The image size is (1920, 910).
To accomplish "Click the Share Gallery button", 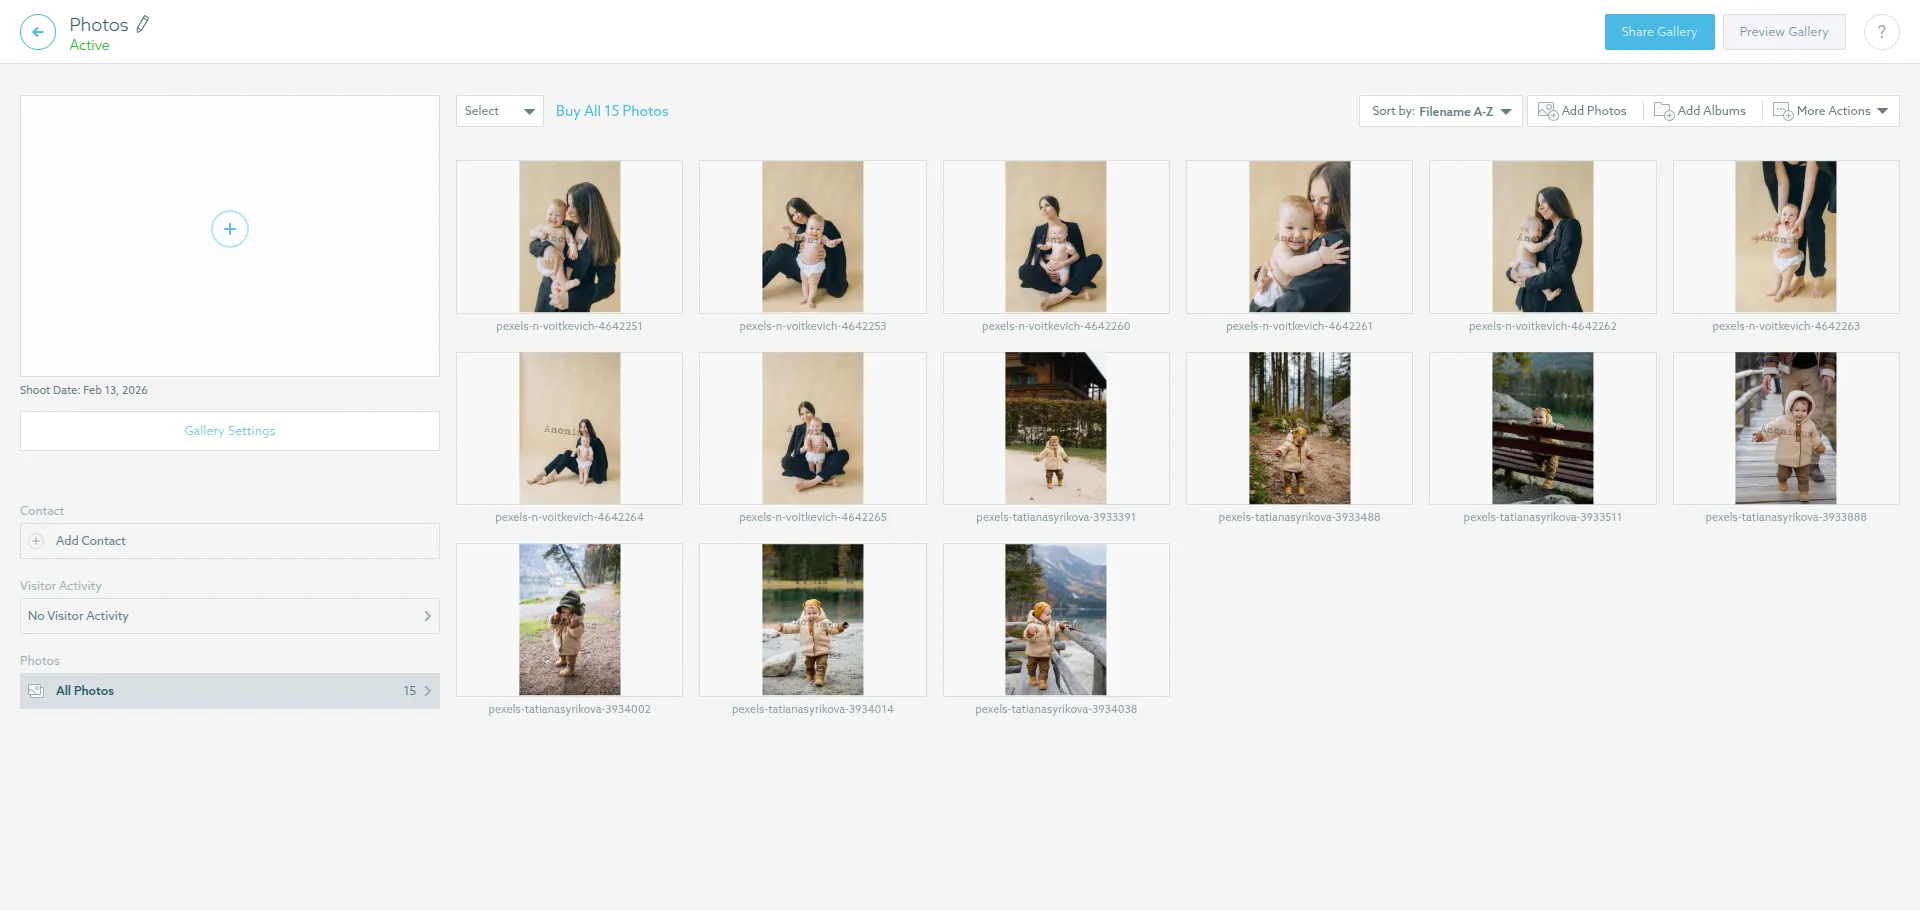I will tap(1659, 31).
